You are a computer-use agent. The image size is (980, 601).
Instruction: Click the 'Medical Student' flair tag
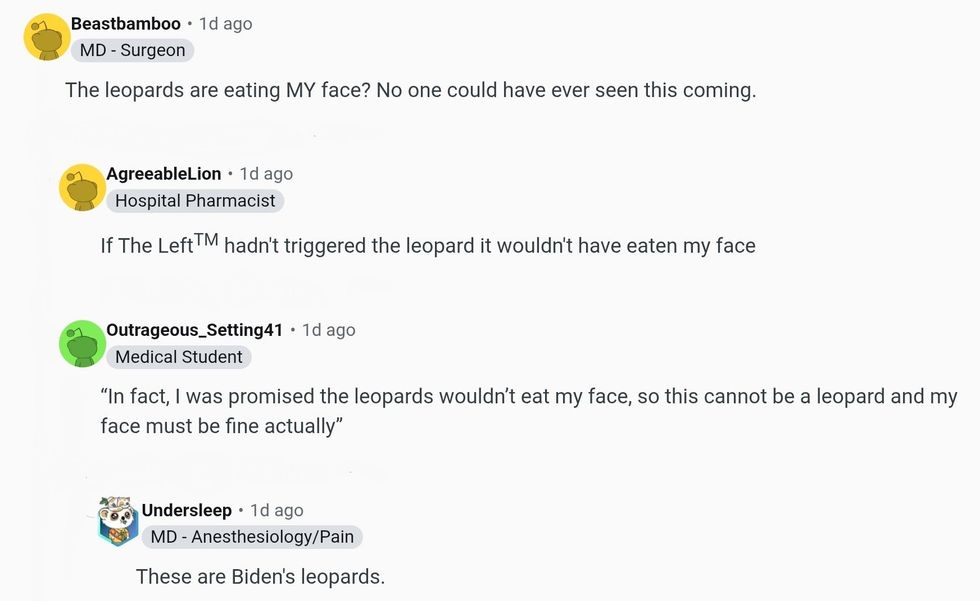click(x=179, y=357)
